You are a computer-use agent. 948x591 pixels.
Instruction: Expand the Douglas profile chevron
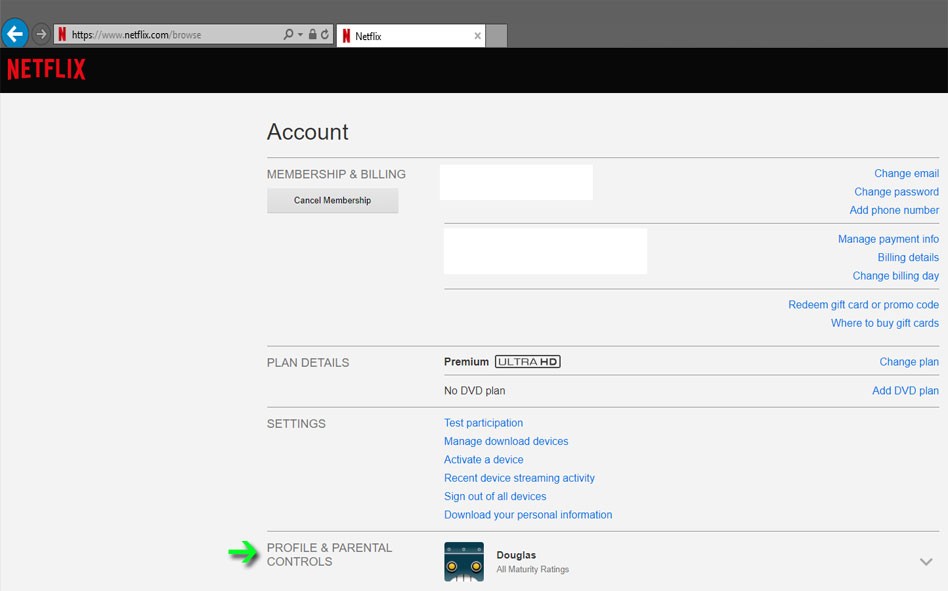coord(926,562)
